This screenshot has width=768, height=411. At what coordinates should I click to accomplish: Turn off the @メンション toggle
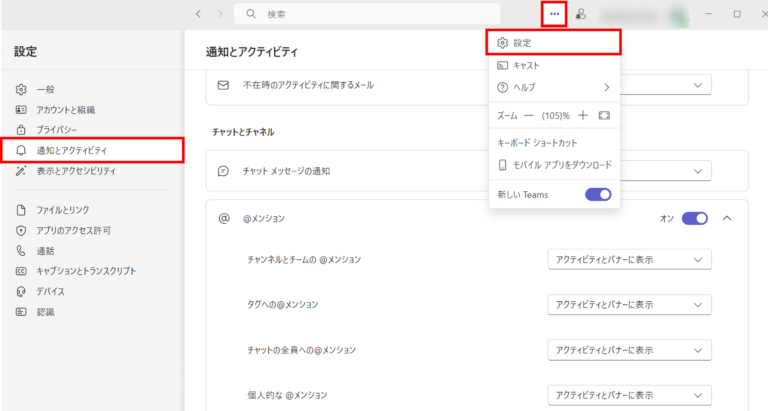pos(695,218)
